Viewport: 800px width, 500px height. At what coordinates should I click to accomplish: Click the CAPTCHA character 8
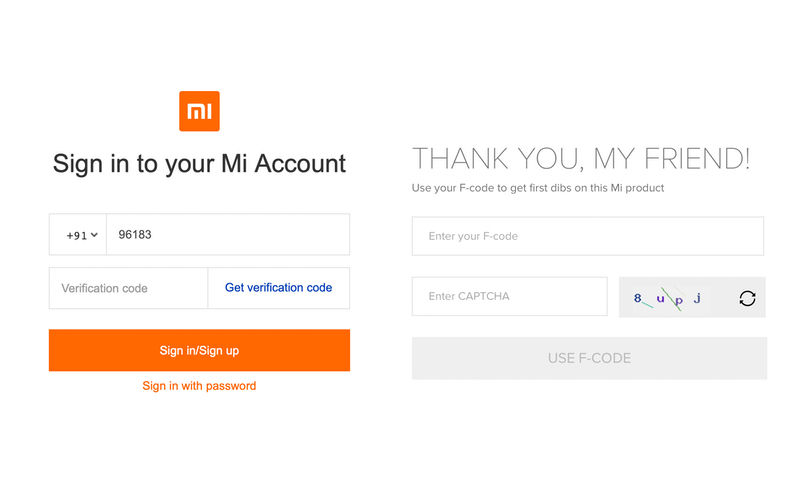point(638,298)
